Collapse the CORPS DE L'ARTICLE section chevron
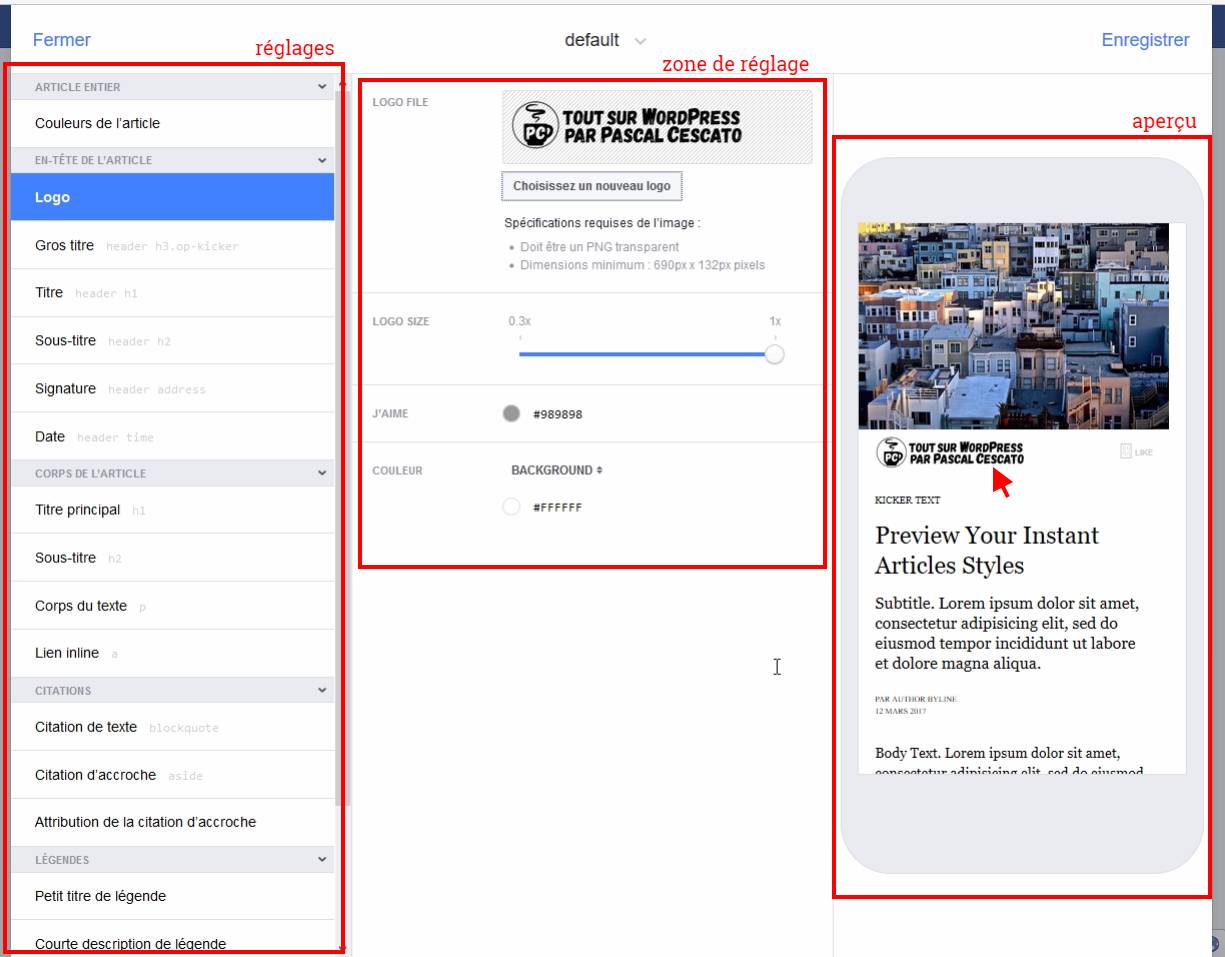 [322, 473]
